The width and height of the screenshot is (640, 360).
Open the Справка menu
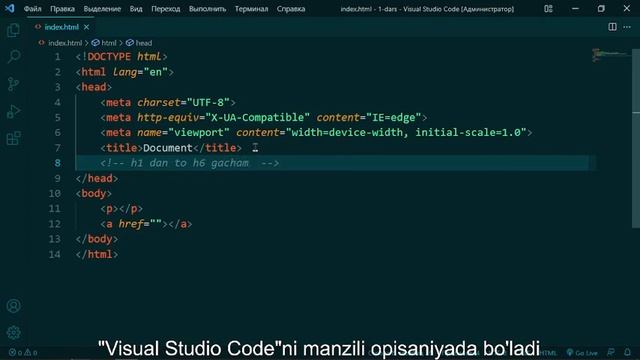291,9
